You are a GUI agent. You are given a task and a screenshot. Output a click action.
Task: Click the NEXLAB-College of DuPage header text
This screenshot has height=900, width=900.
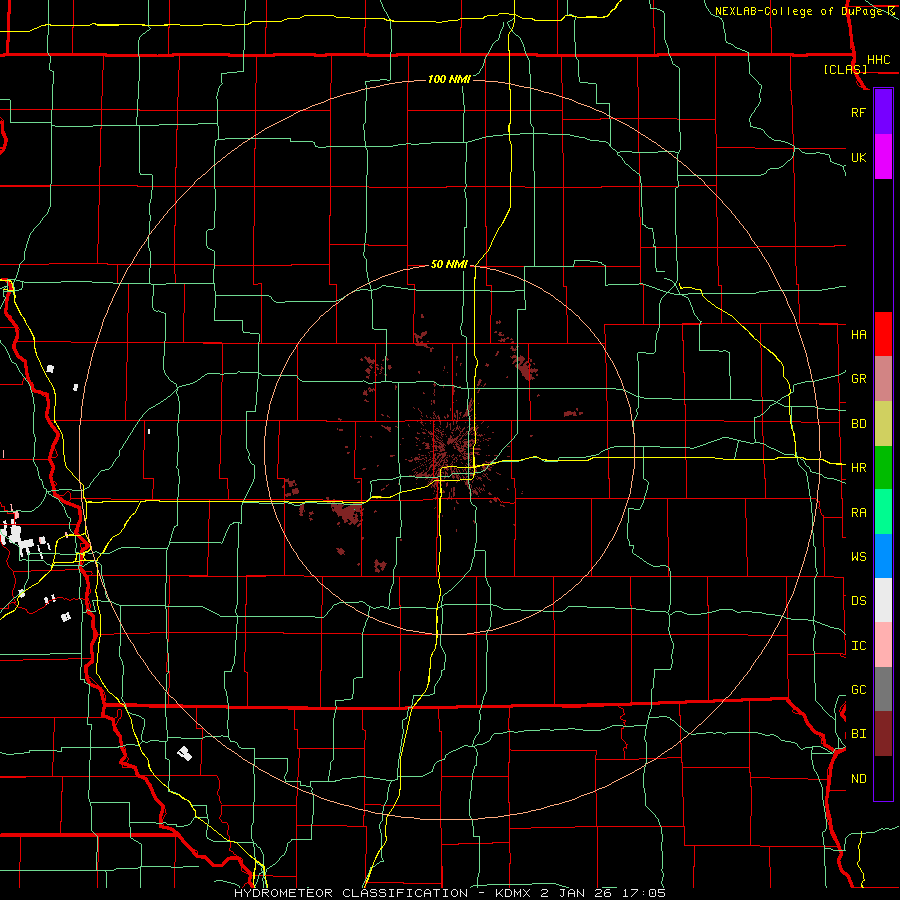pos(799,11)
